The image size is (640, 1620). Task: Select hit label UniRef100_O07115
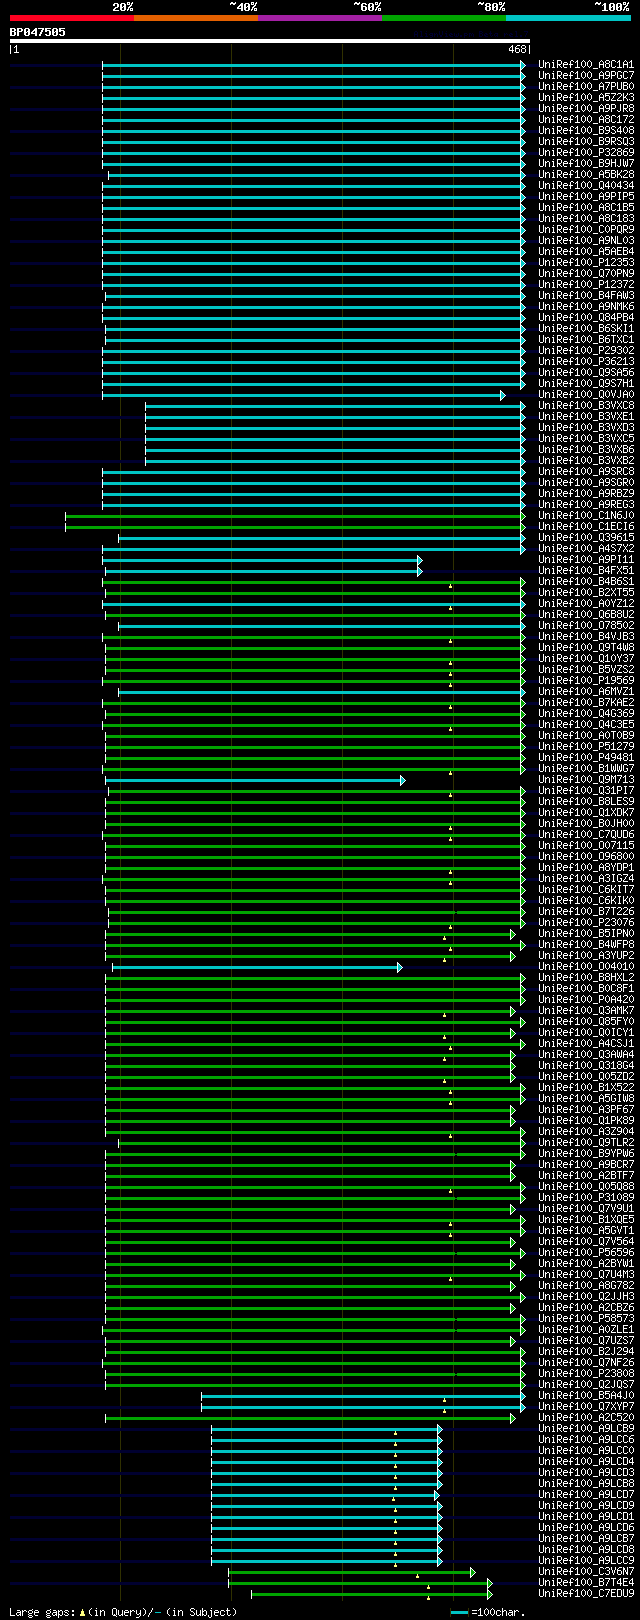point(586,846)
